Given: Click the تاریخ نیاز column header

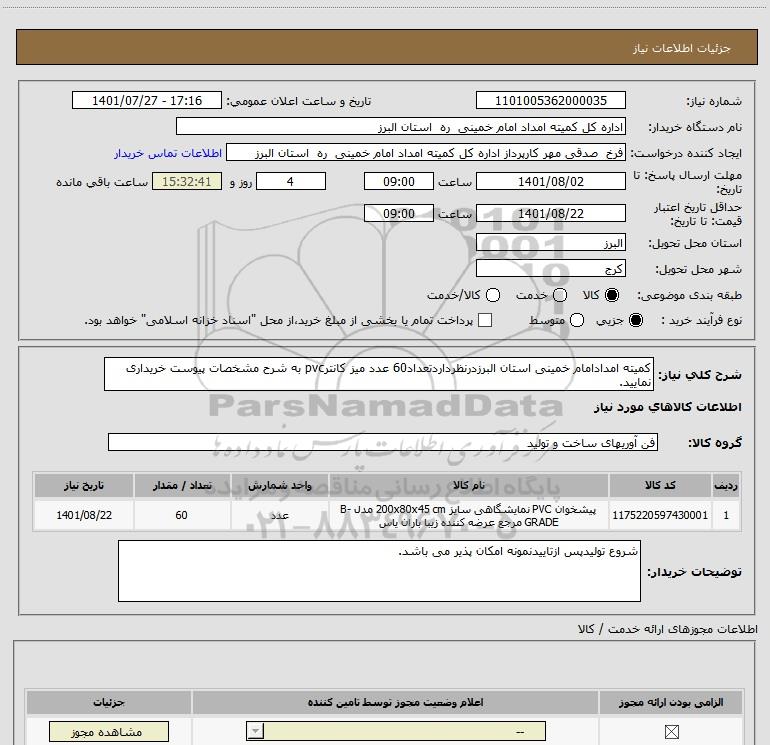Looking at the screenshot, I should tap(83, 485).
